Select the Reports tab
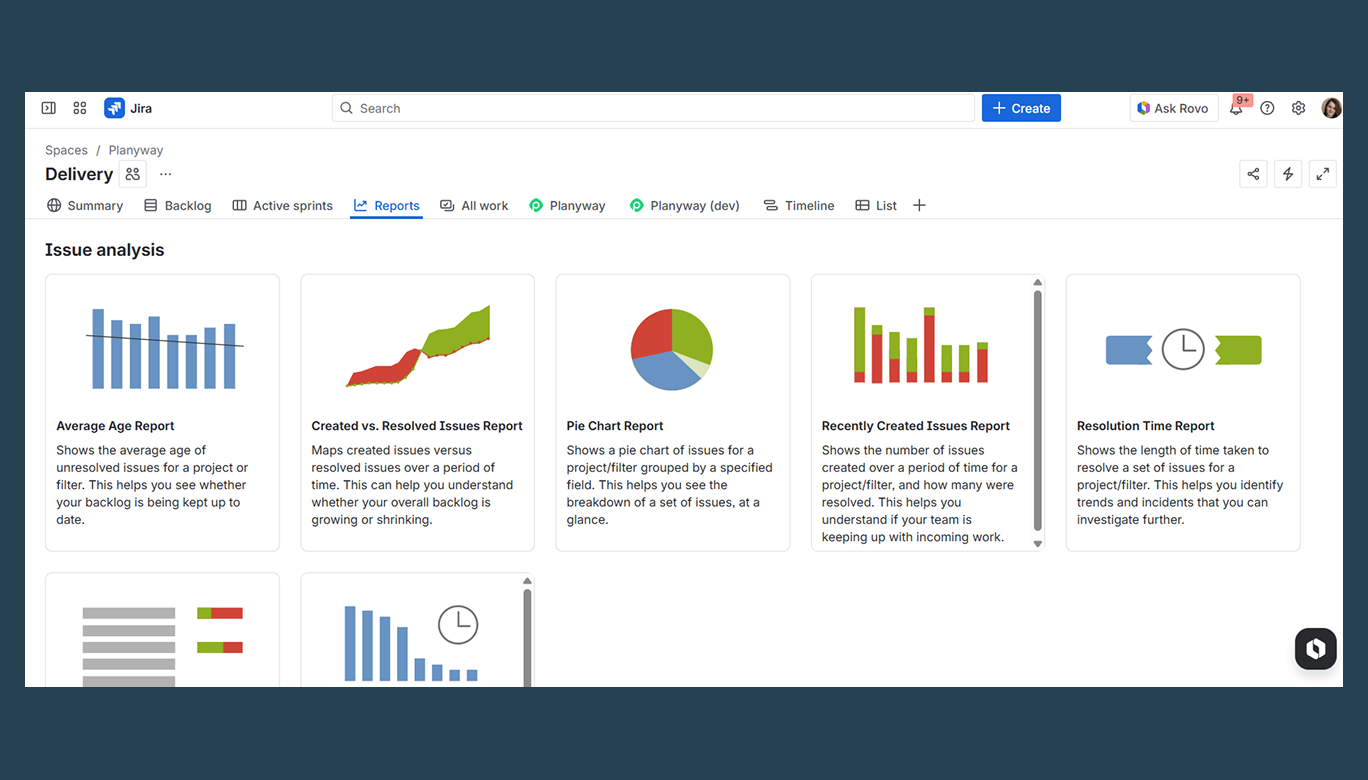The width and height of the screenshot is (1368, 780). pyautogui.click(x=386, y=205)
